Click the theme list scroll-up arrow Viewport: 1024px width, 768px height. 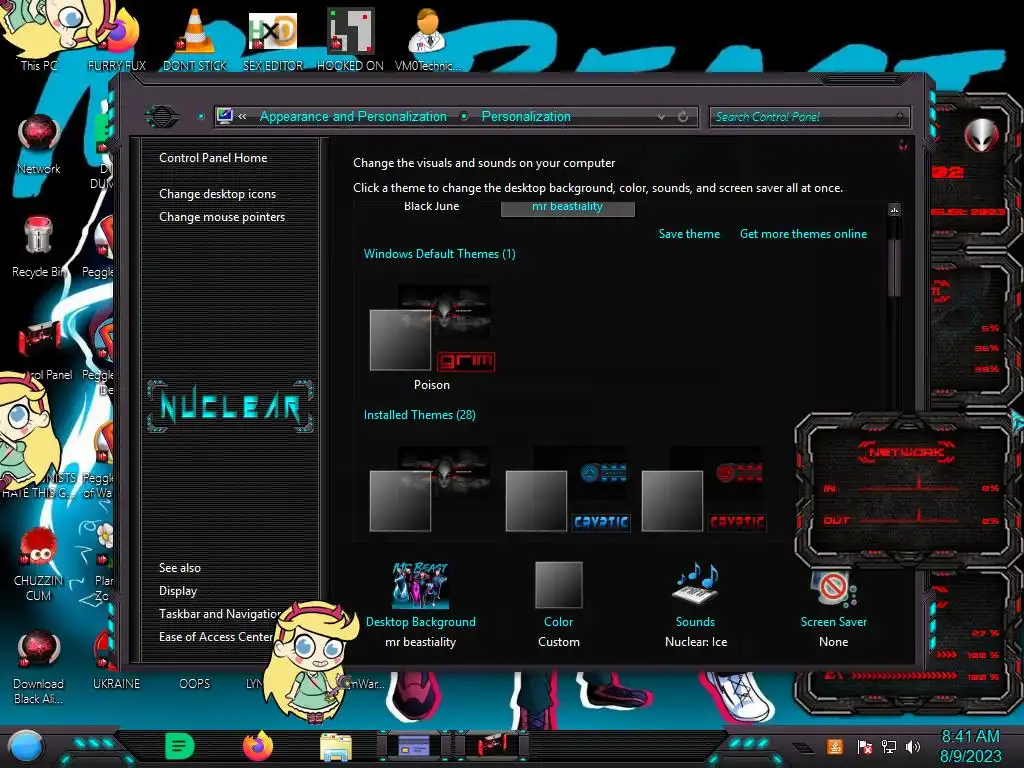click(894, 210)
